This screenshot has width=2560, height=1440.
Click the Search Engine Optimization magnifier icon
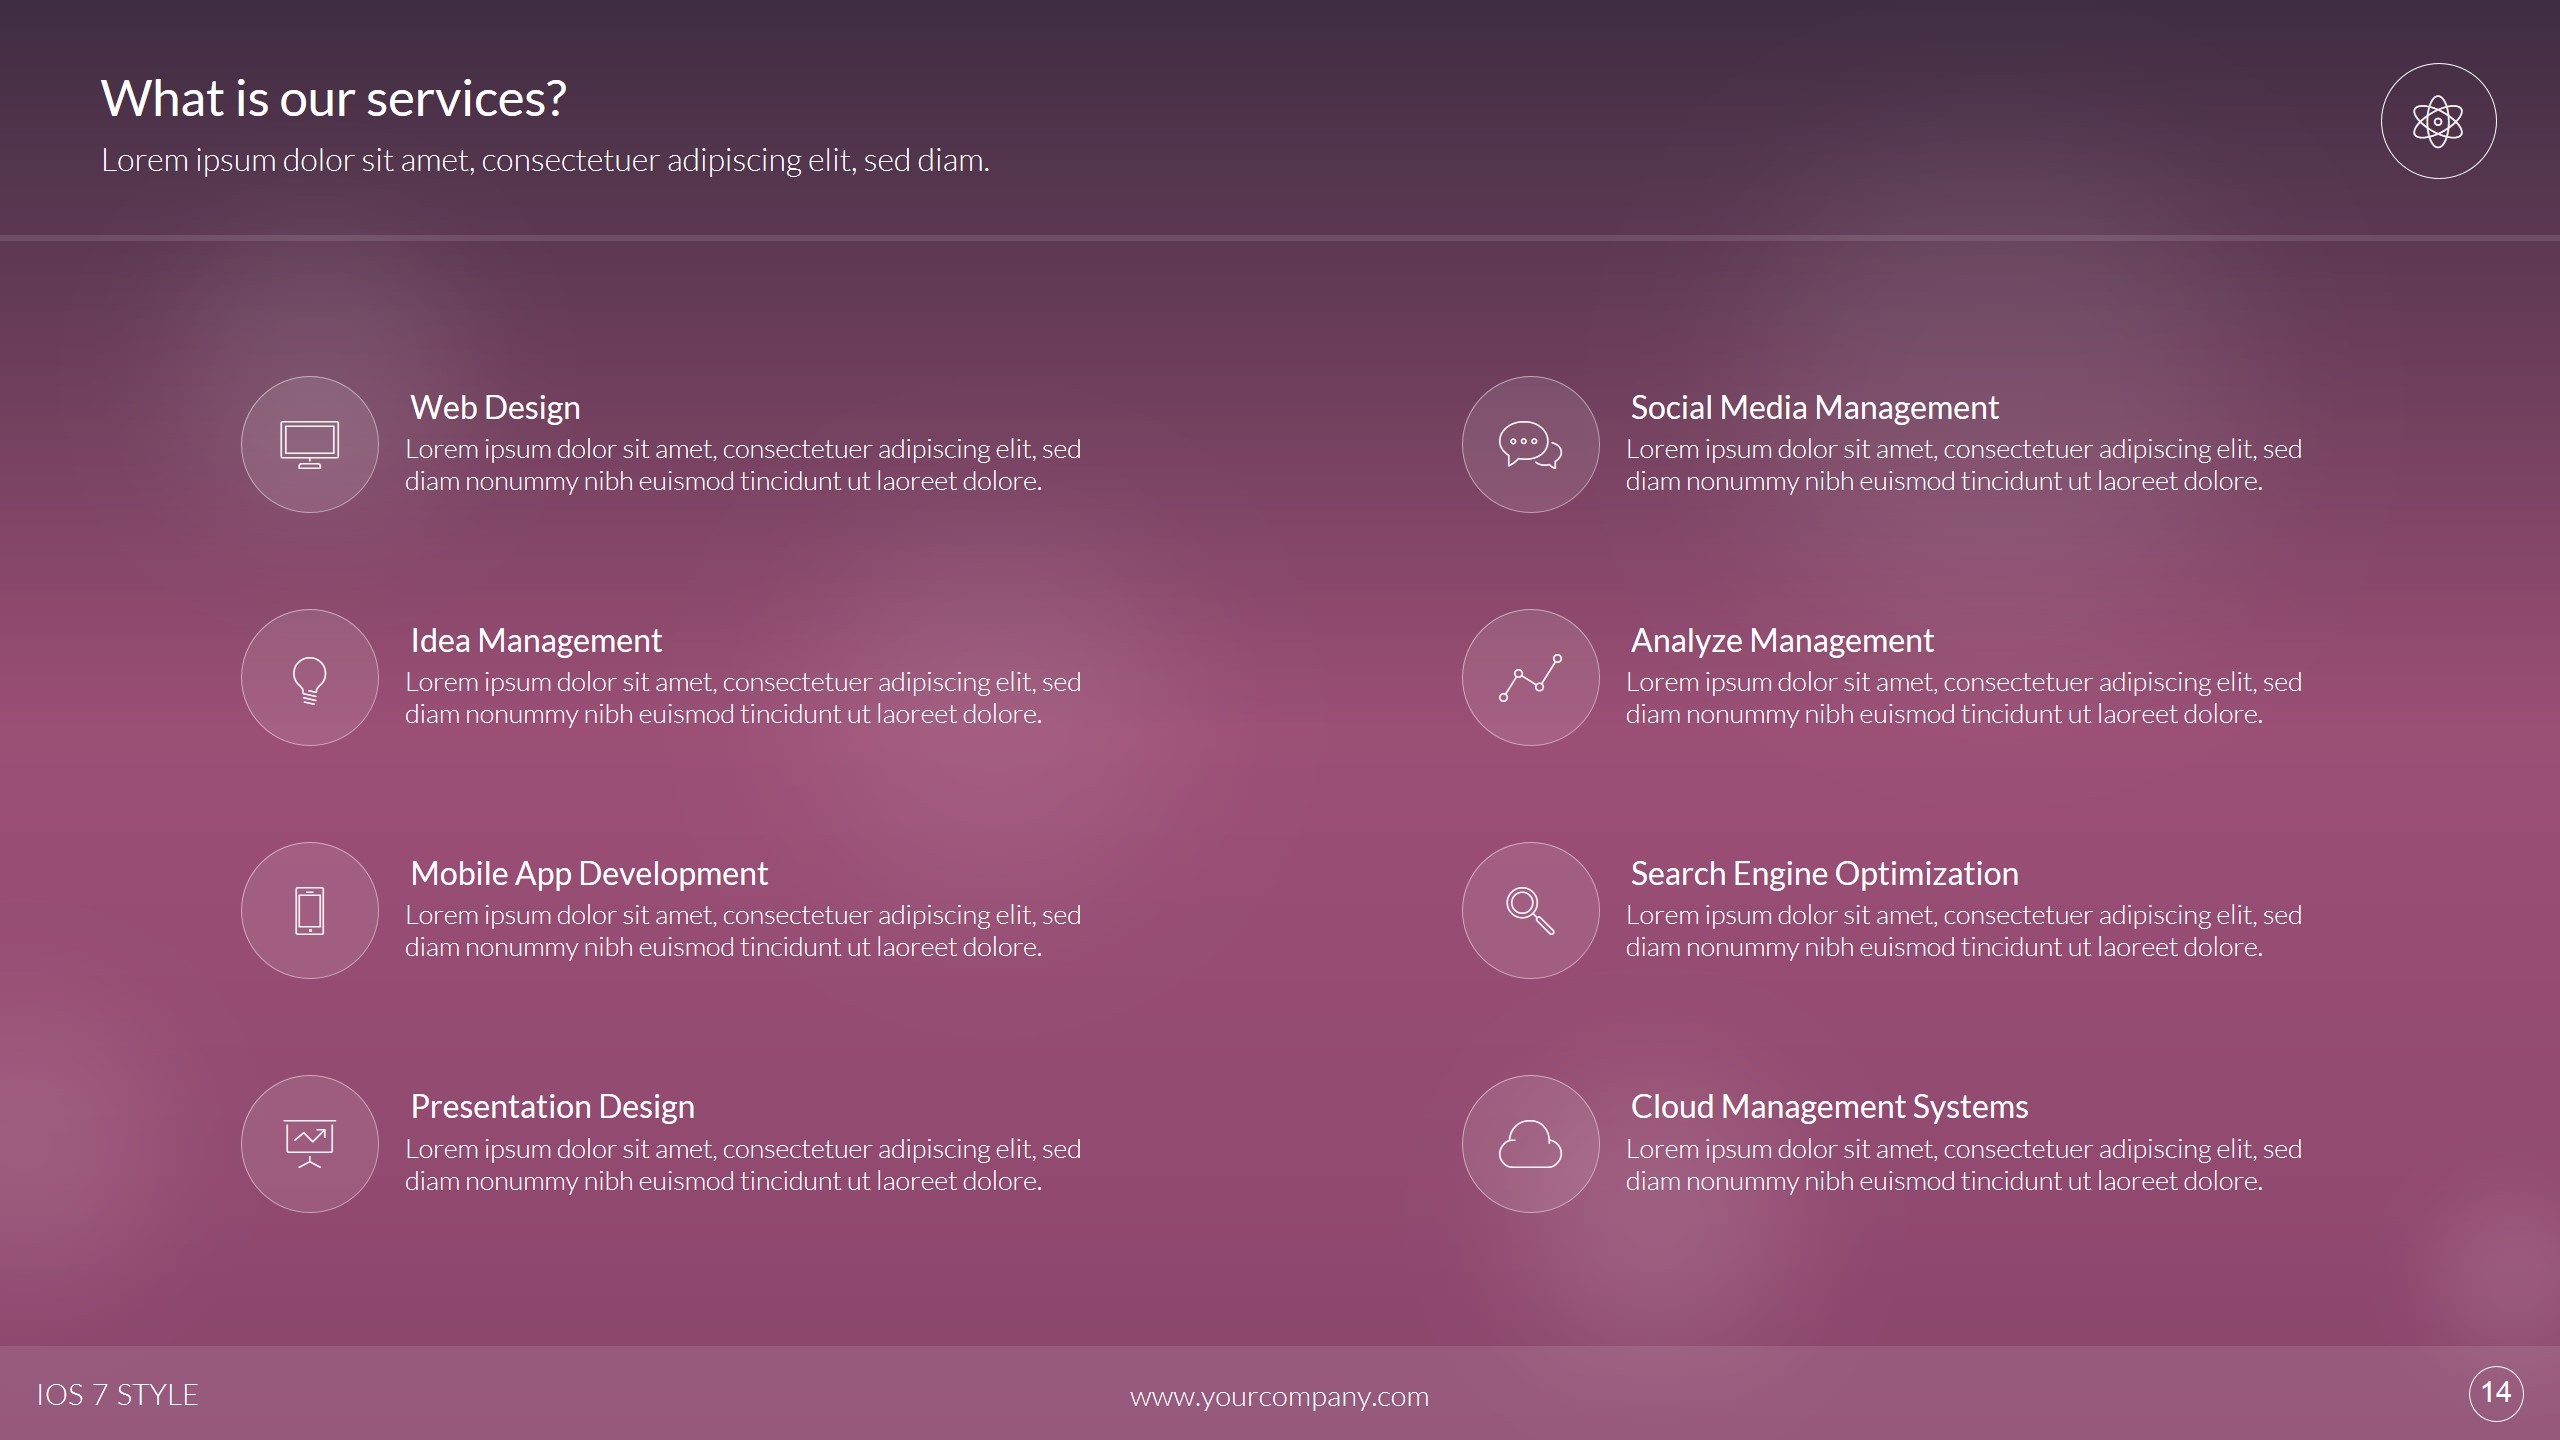[1530, 911]
